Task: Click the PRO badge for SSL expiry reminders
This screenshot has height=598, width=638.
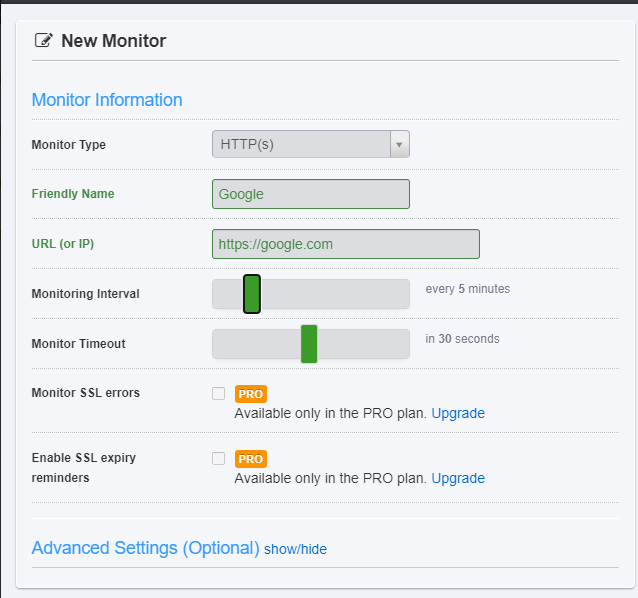Action: tap(250, 459)
